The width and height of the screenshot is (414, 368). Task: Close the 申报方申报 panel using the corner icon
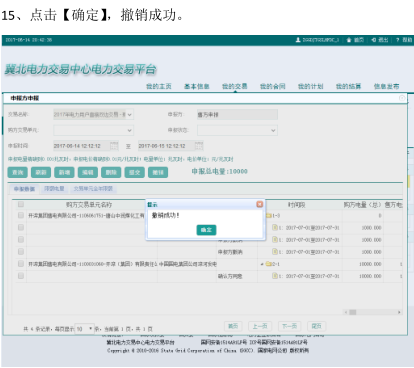[x=402, y=98]
